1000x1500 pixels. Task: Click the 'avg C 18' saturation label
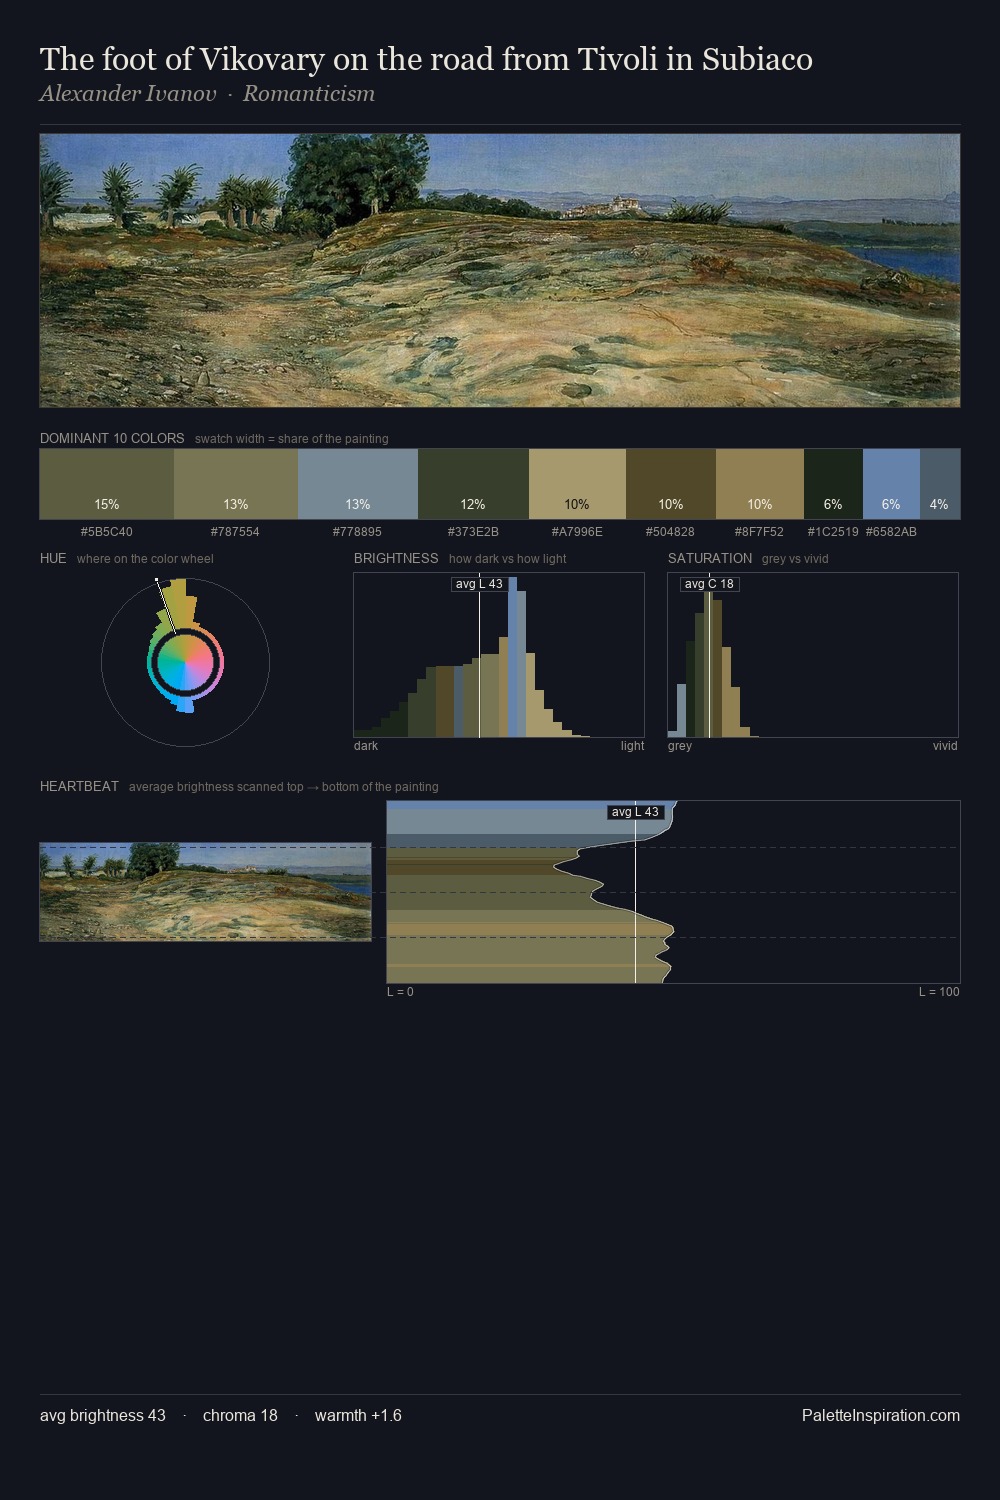[709, 584]
